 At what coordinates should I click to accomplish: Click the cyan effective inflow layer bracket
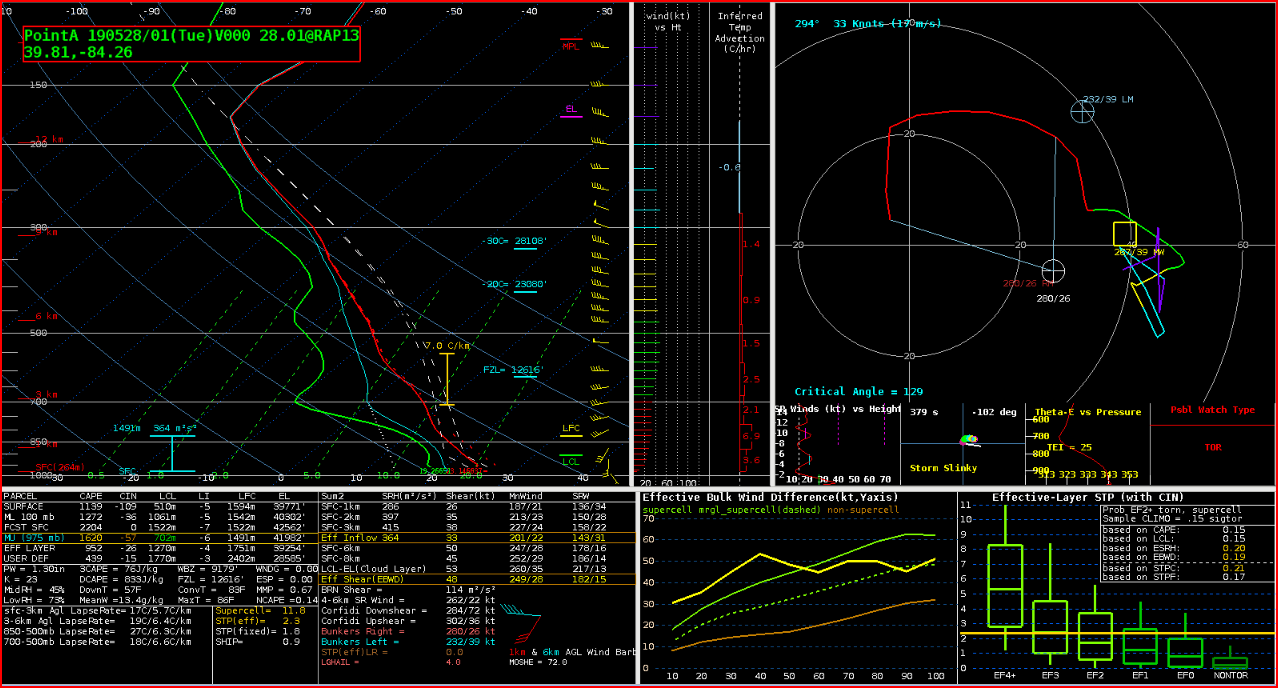[172, 452]
